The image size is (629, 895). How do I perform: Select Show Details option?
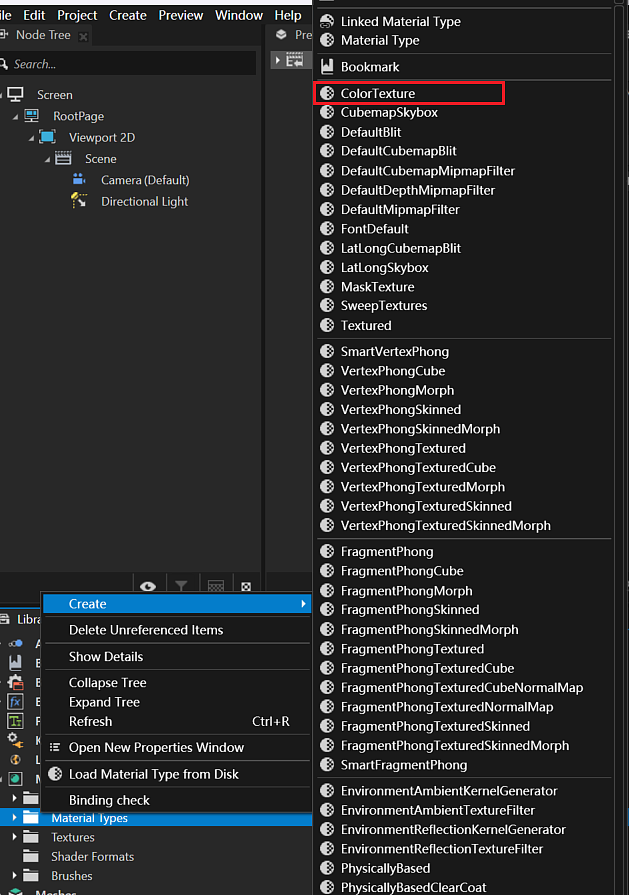pyautogui.click(x=106, y=656)
